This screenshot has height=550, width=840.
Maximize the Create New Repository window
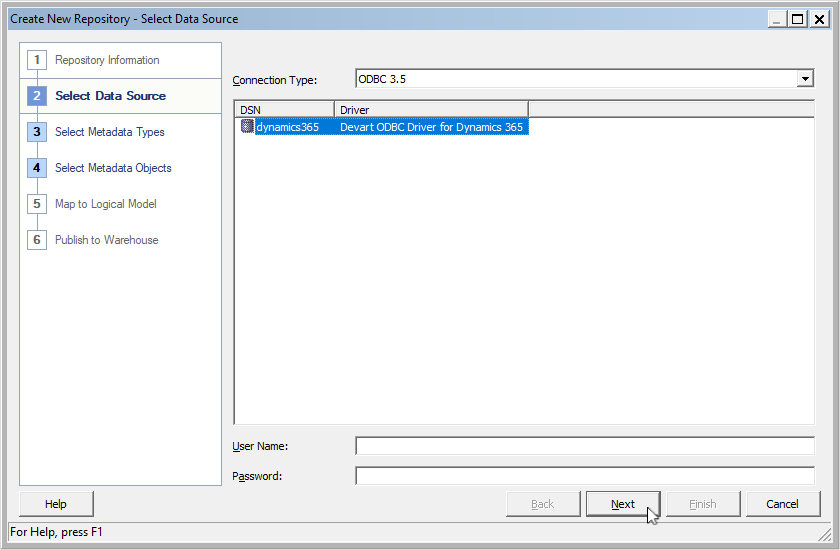(x=798, y=19)
